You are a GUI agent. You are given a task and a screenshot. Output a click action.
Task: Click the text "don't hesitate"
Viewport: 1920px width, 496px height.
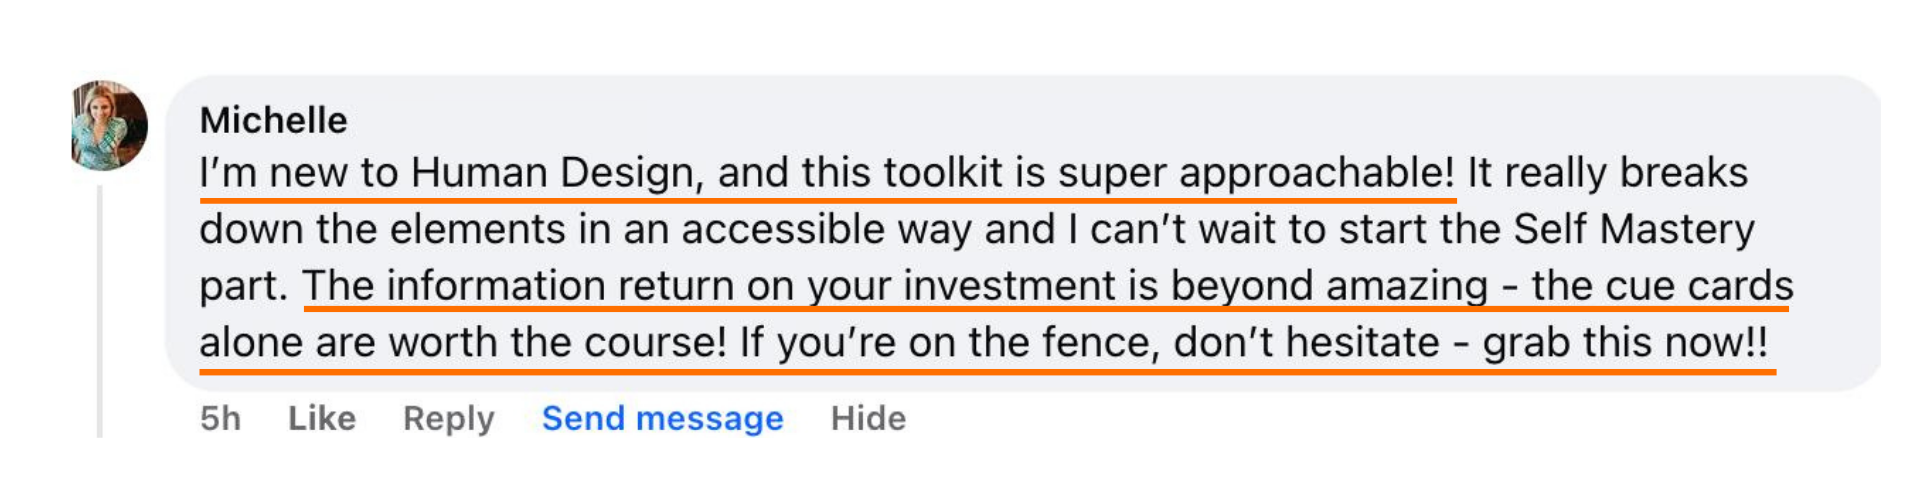1306,343
